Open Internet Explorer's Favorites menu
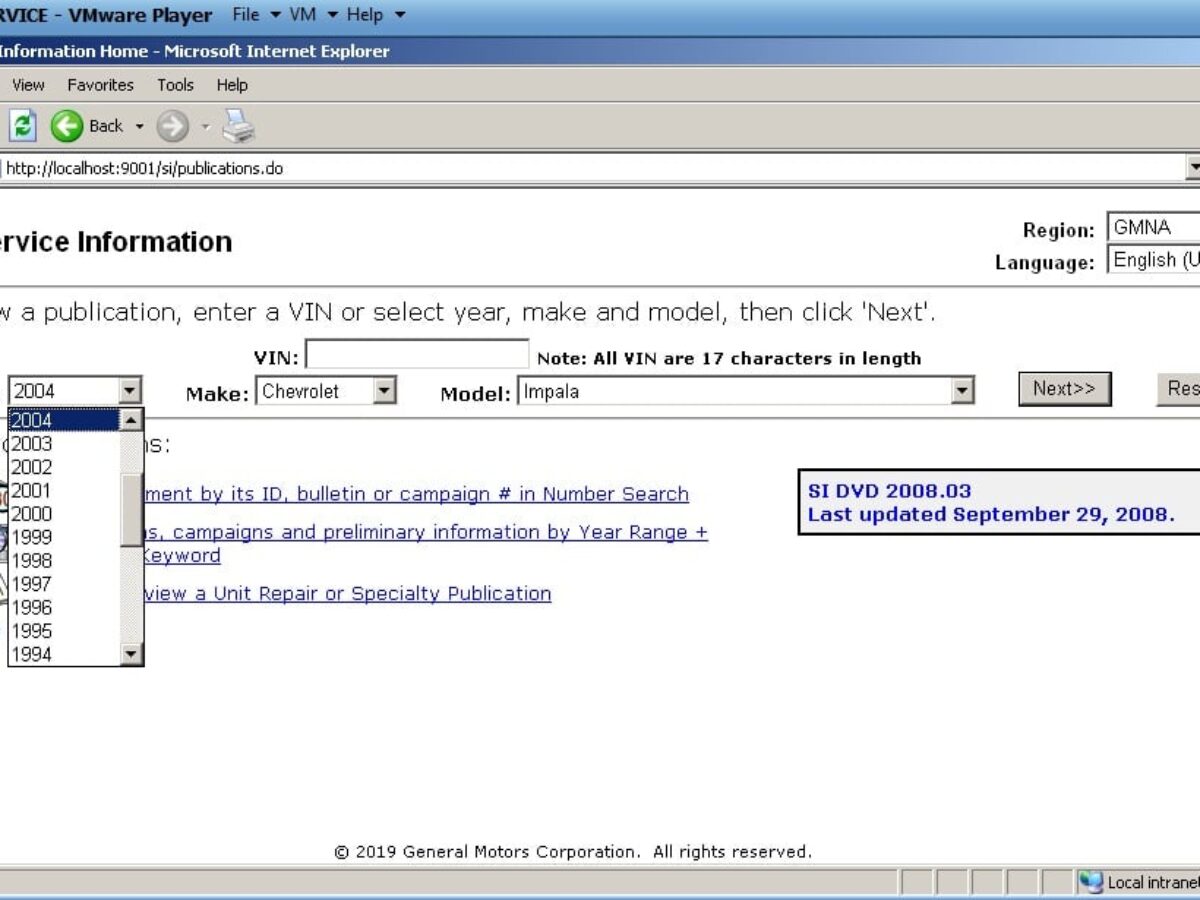1200x900 pixels. pos(100,85)
